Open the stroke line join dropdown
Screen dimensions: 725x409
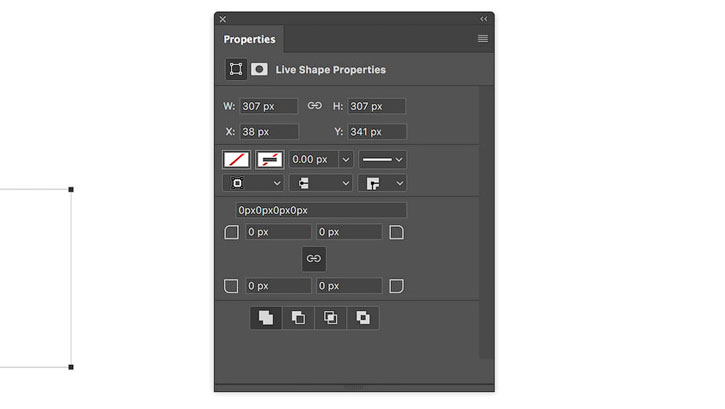coord(382,183)
